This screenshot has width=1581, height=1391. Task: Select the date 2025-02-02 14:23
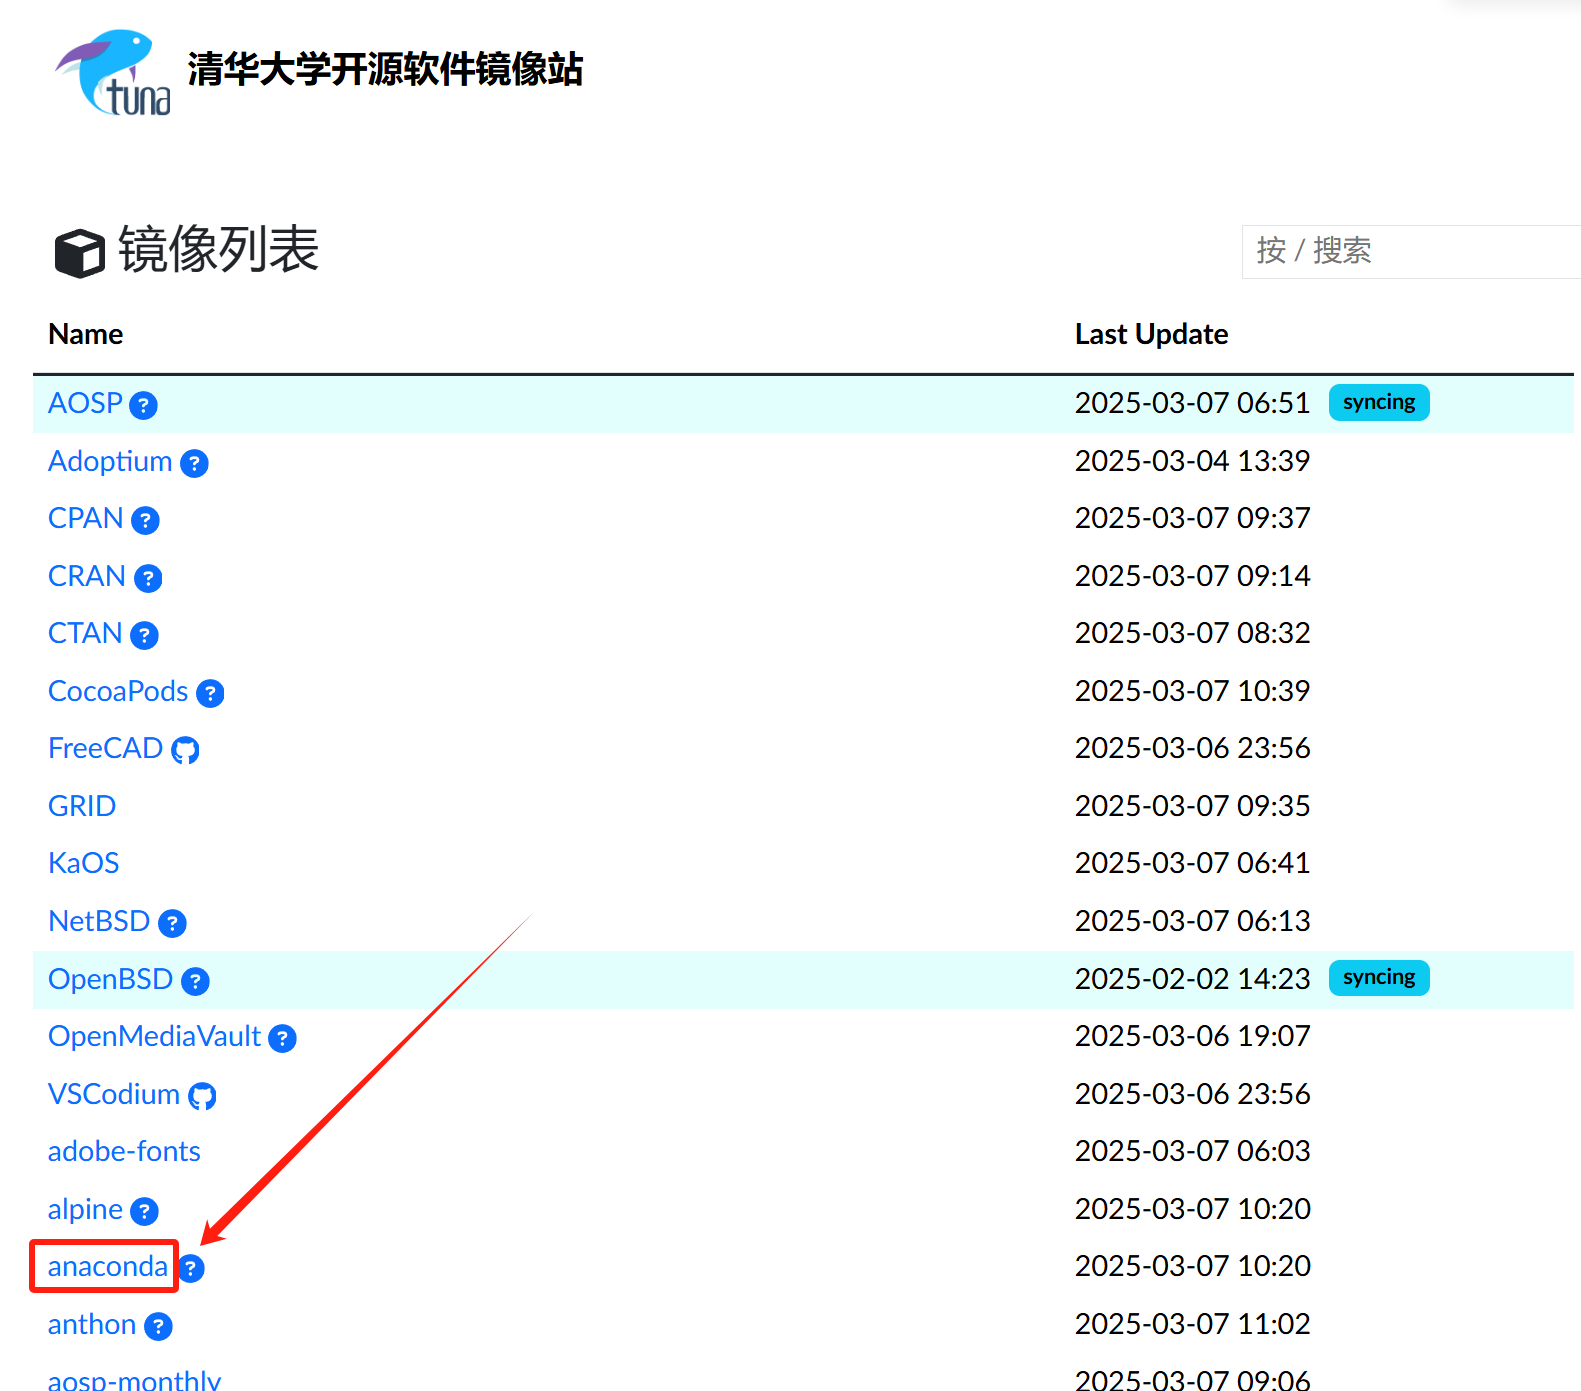tap(1192, 979)
